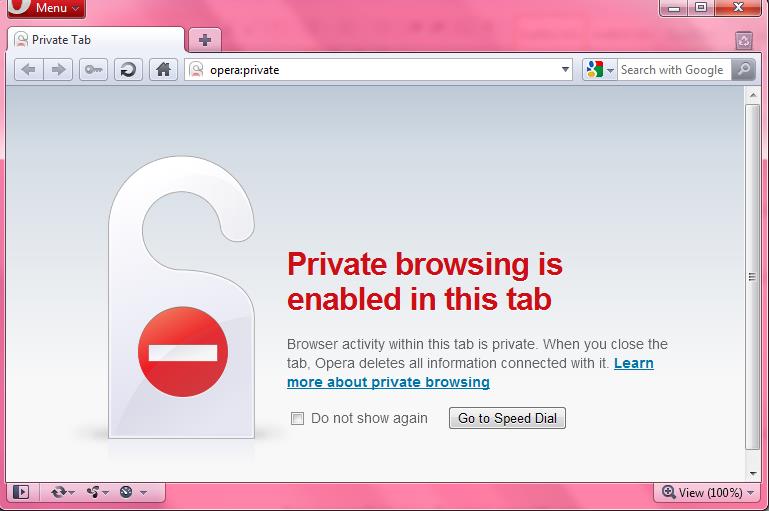Screen dimensions: 769x511
Task: Click the vertical scrollbar thumb
Action: pos(752,277)
